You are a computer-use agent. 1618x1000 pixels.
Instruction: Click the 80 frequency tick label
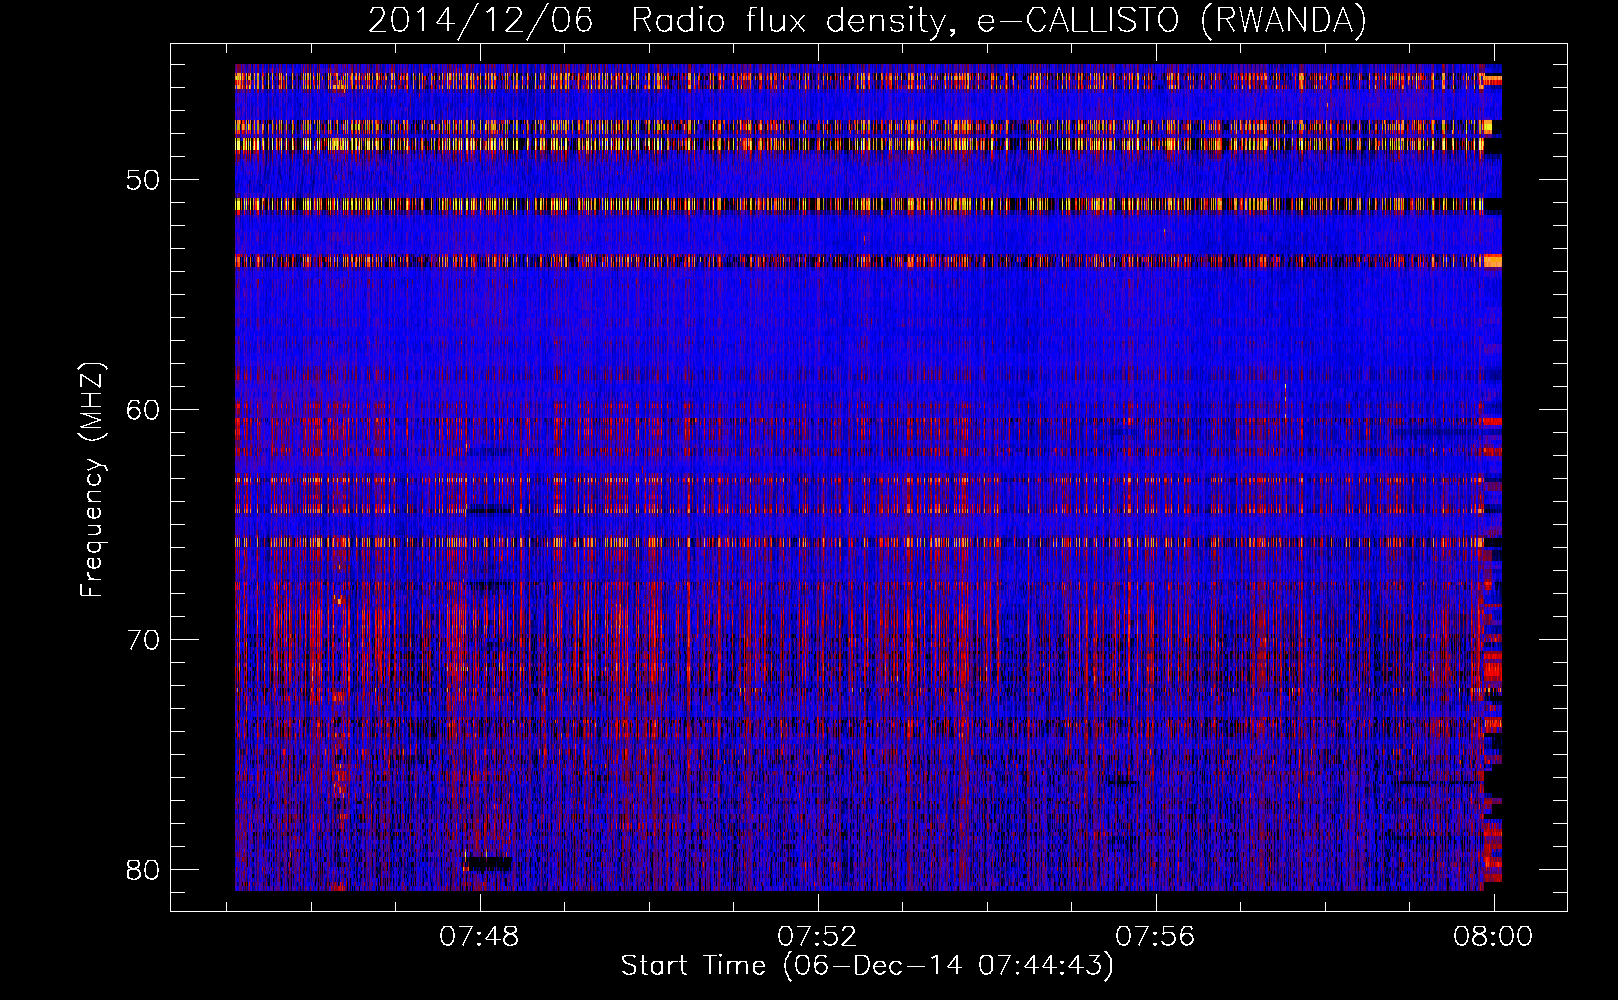[143, 869]
